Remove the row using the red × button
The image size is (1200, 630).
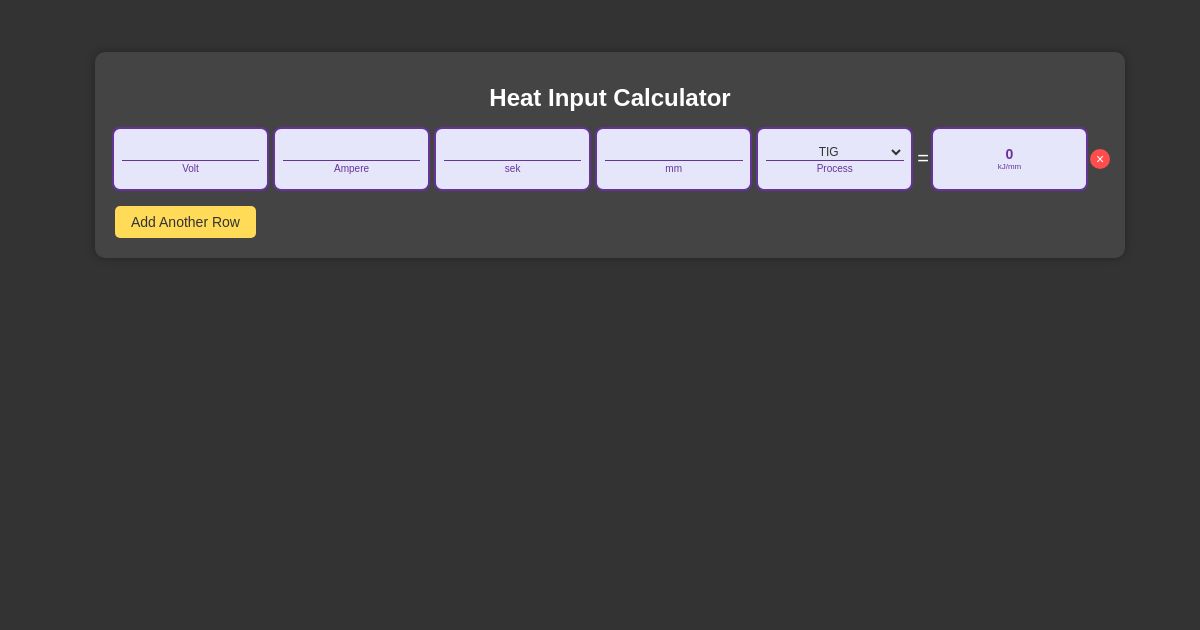tap(1100, 159)
